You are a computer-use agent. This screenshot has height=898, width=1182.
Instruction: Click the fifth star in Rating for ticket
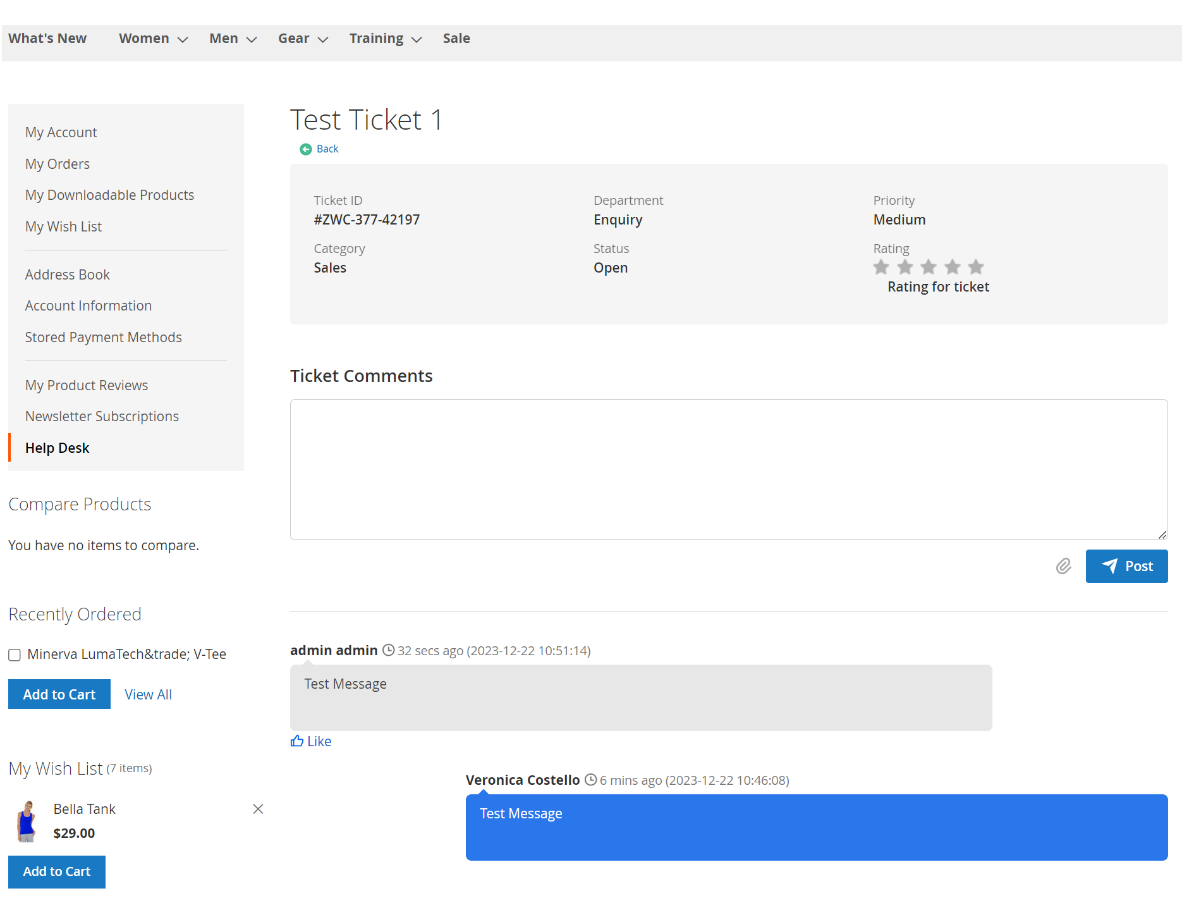975,266
